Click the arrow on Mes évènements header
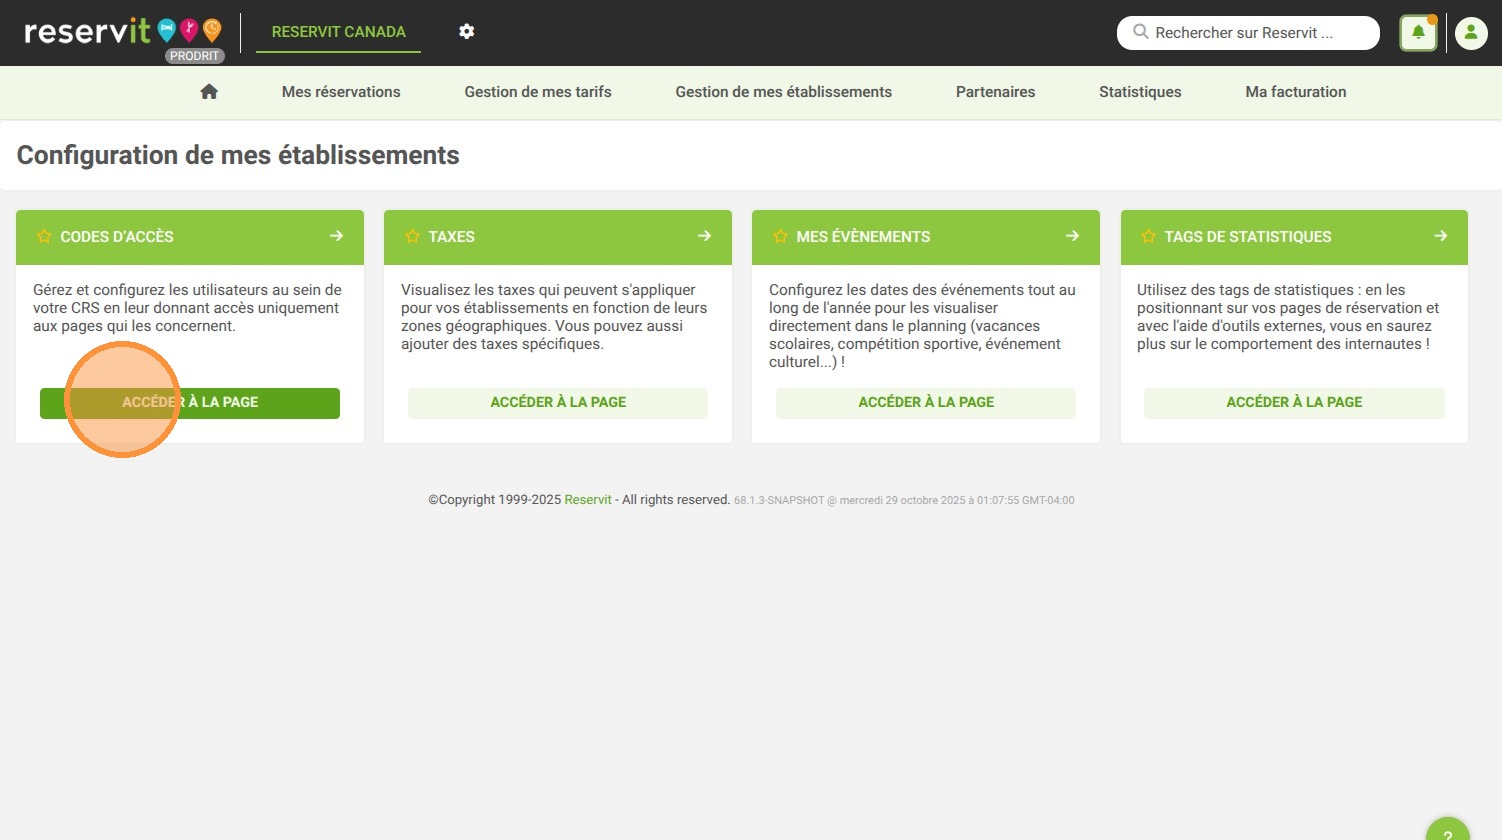The height and width of the screenshot is (840, 1502). click(x=1072, y=236)
